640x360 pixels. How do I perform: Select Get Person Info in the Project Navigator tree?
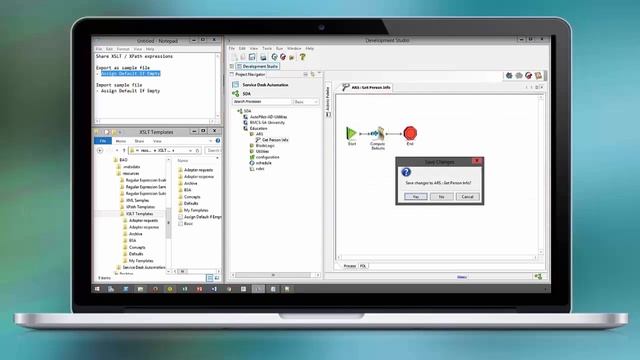(275, 140)
